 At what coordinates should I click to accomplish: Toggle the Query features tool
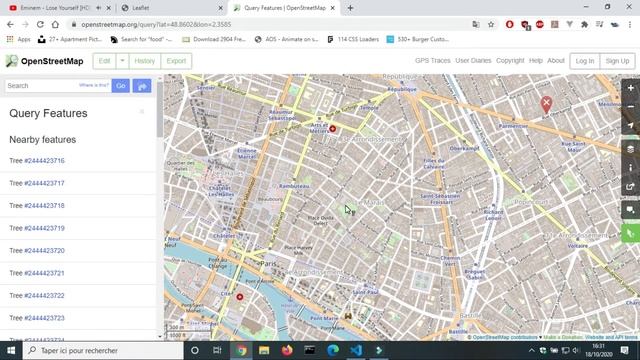(631, 233)
